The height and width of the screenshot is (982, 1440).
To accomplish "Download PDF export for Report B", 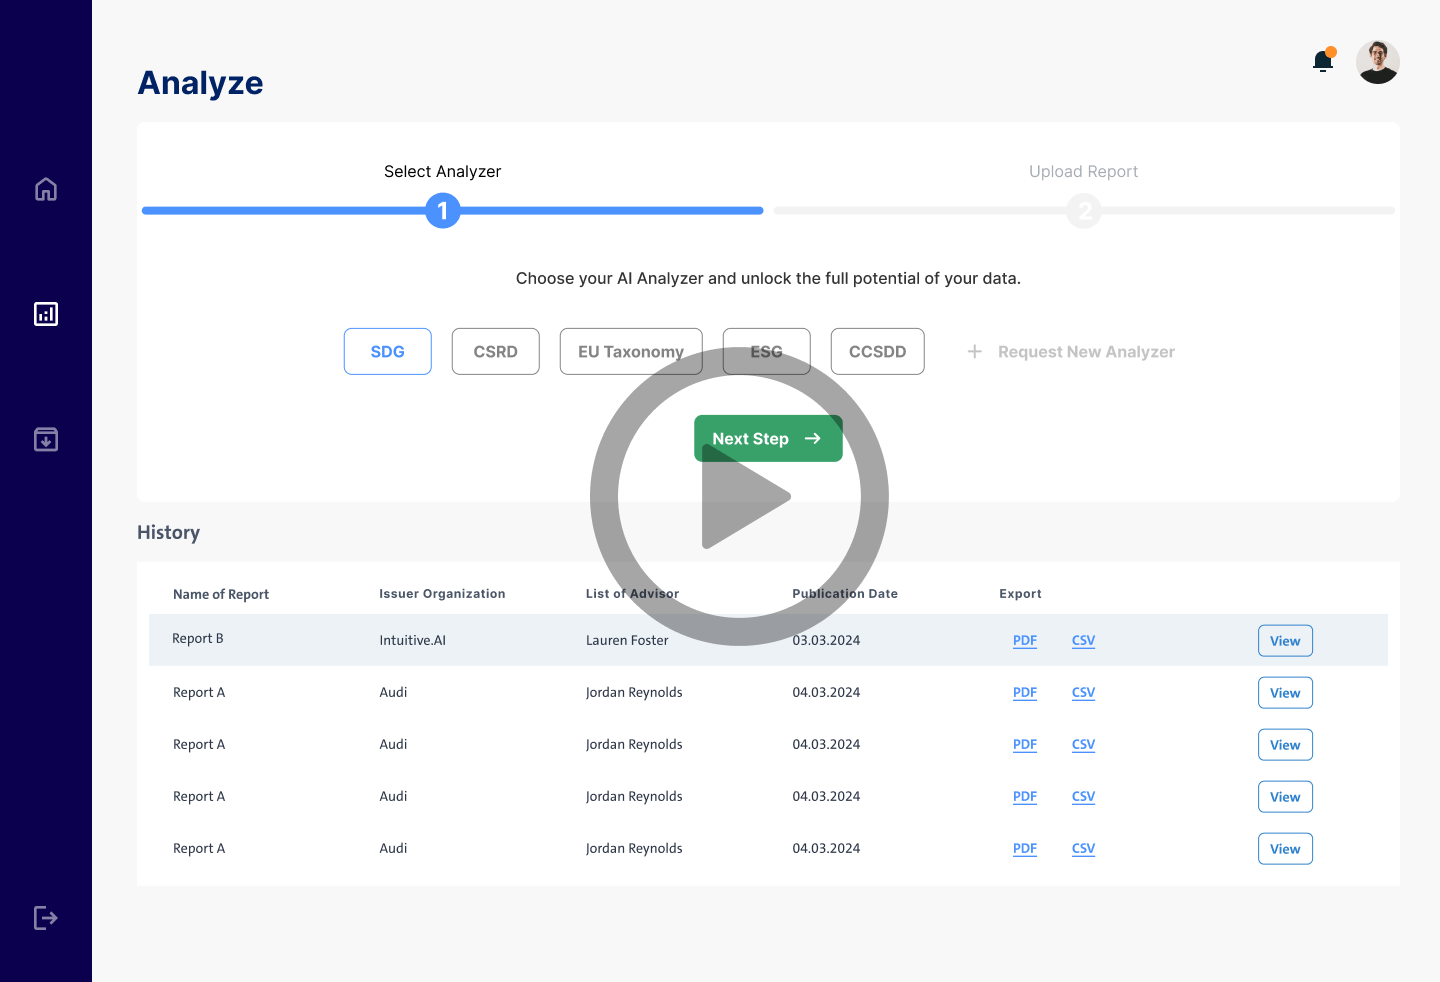I will click(1024, 641).
